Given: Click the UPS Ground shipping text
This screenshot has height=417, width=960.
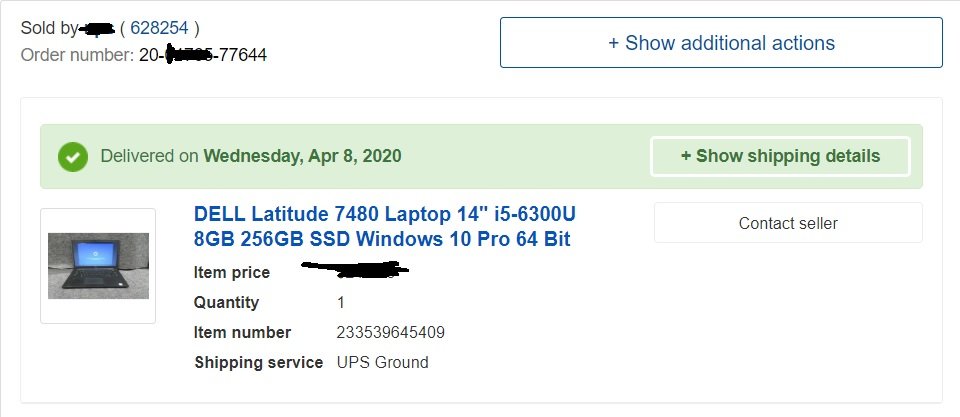Looking at the screenshot, I should [x=383, y=363].
